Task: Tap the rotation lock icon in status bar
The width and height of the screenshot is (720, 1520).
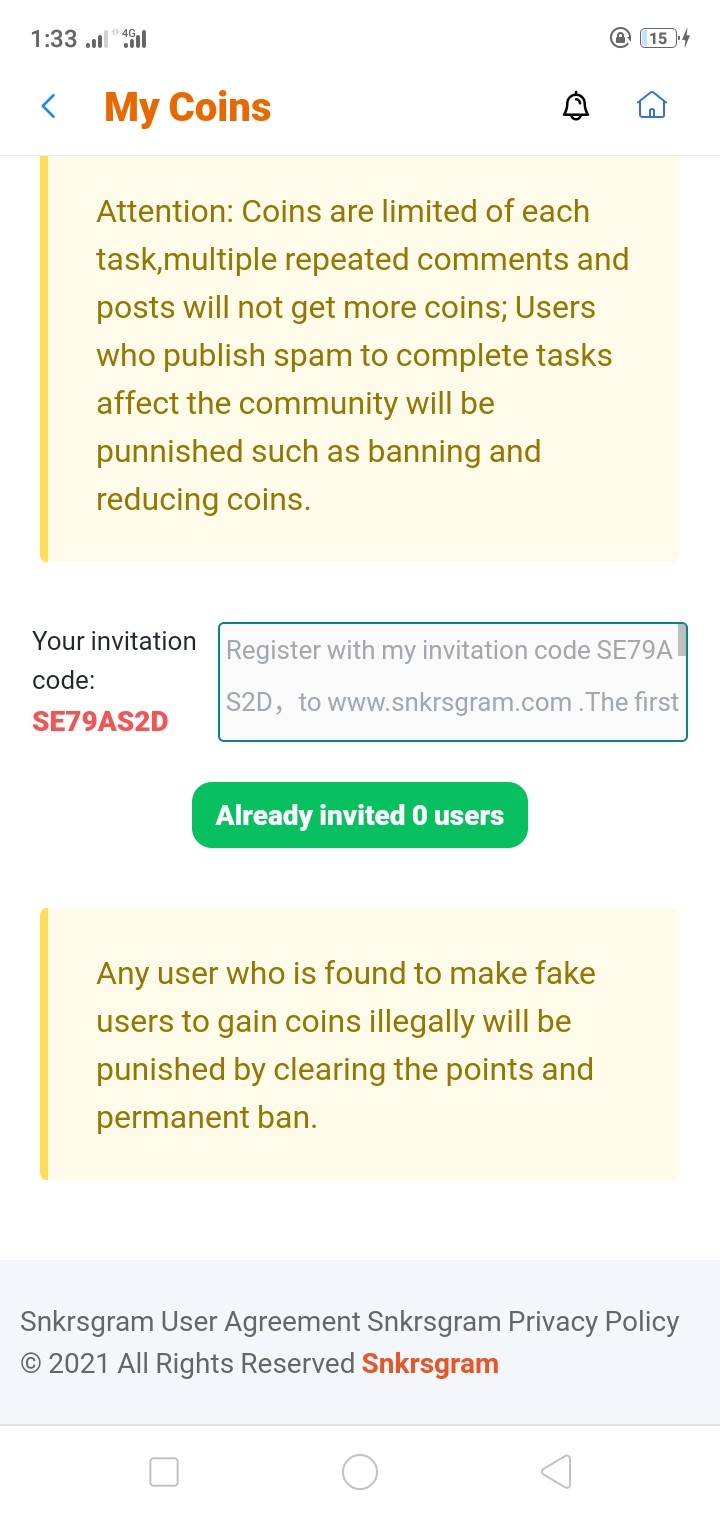Action: coord(620,38)
